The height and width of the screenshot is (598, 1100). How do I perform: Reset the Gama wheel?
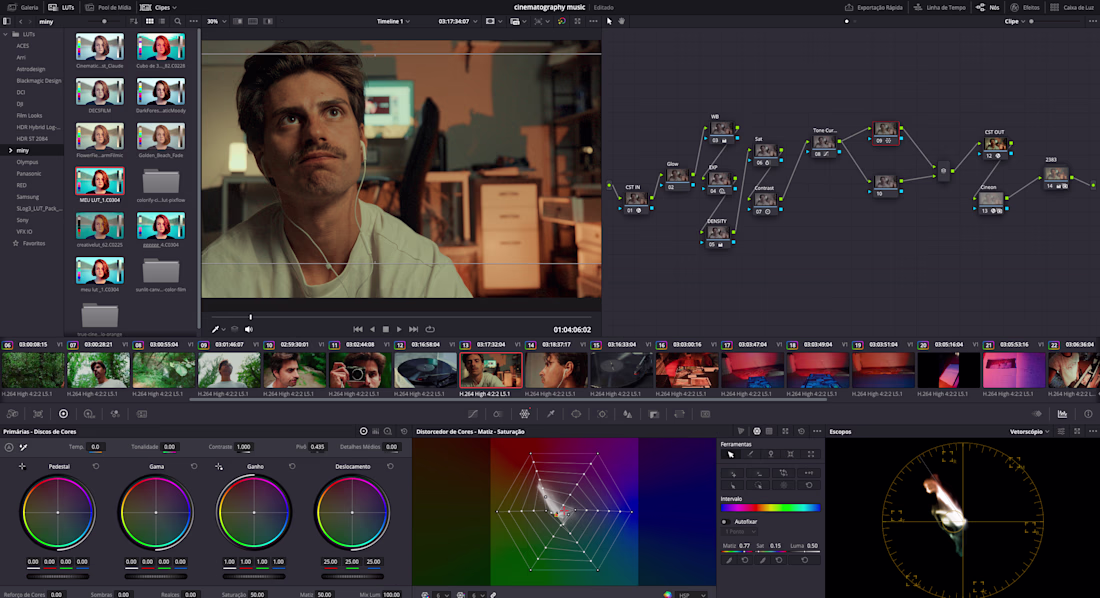tap(194, 466)
